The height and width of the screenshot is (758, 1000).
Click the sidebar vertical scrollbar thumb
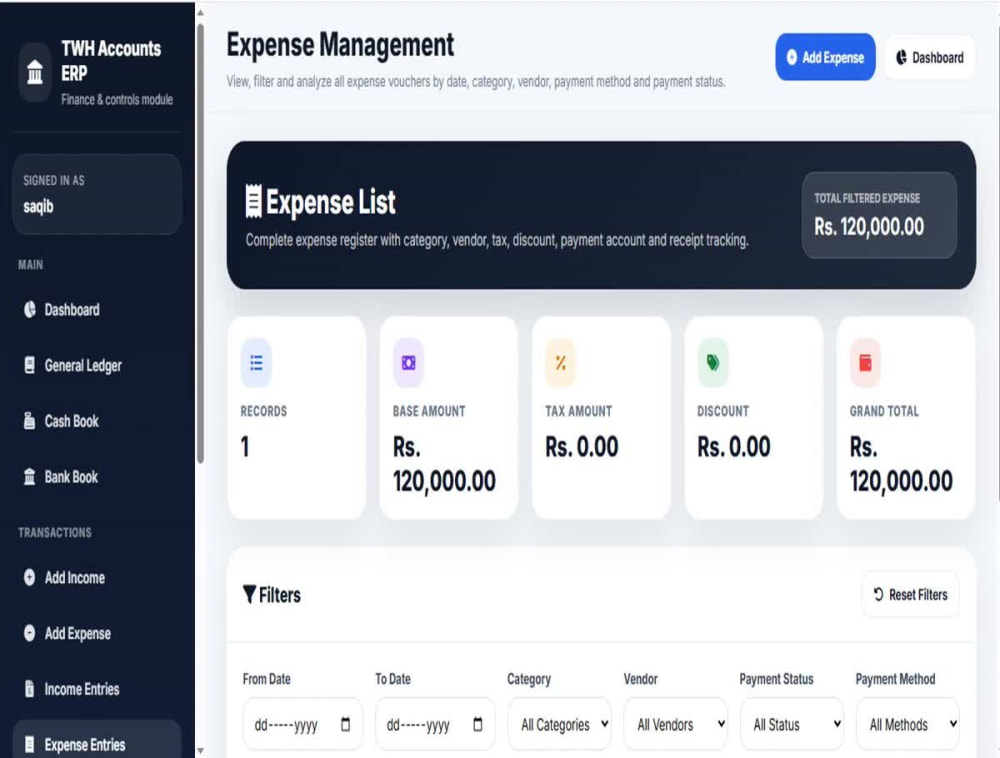coord(200,242)
